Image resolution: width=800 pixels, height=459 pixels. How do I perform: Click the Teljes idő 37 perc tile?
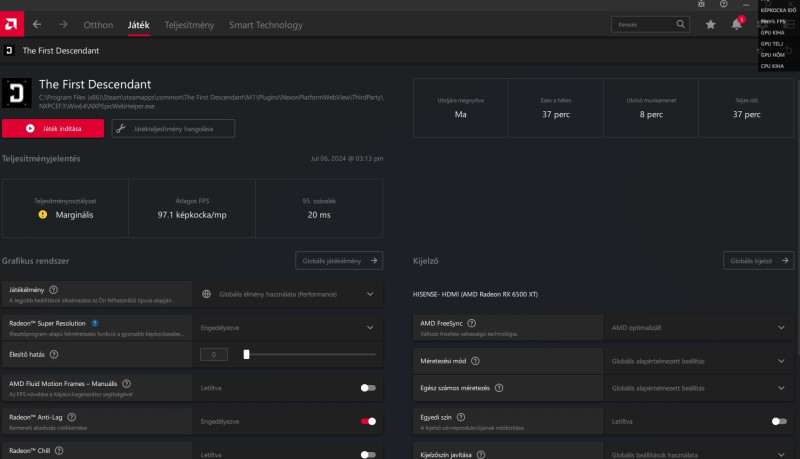coord(746,108)
